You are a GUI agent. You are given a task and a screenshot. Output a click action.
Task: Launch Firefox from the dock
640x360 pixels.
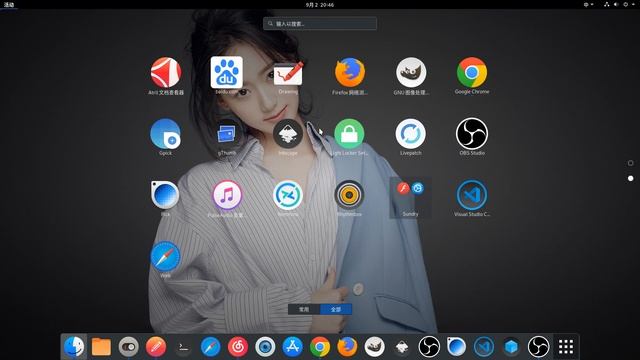point(347,347)
